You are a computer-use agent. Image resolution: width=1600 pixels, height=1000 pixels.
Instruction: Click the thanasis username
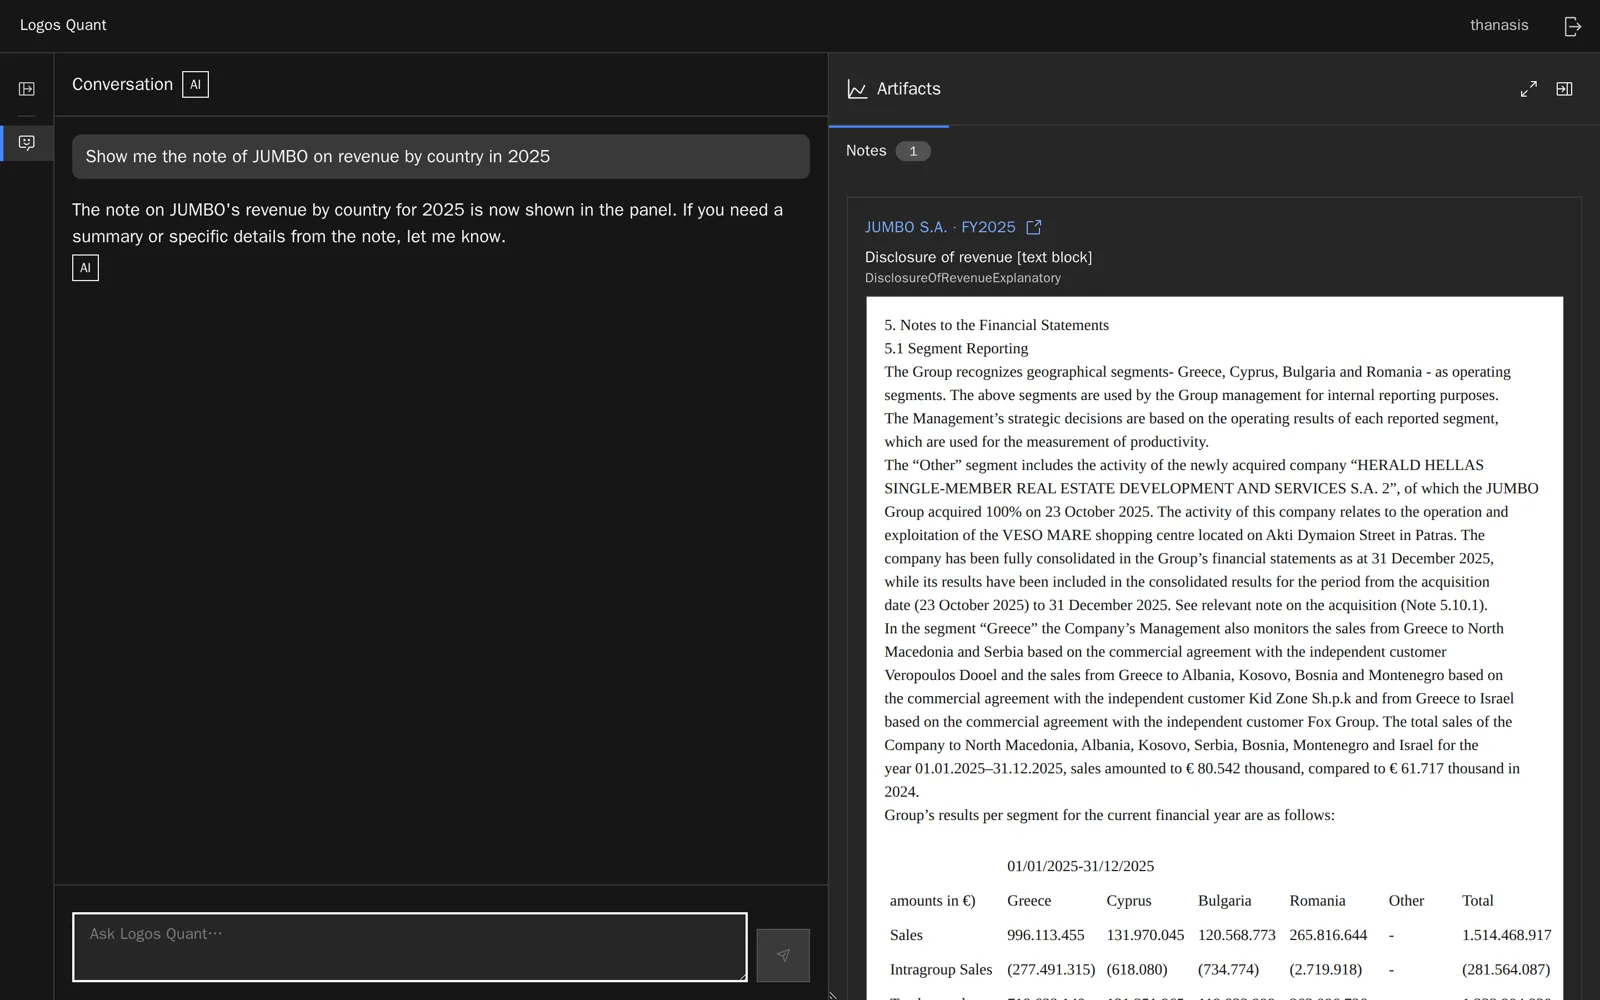[x=1499, y=25]
